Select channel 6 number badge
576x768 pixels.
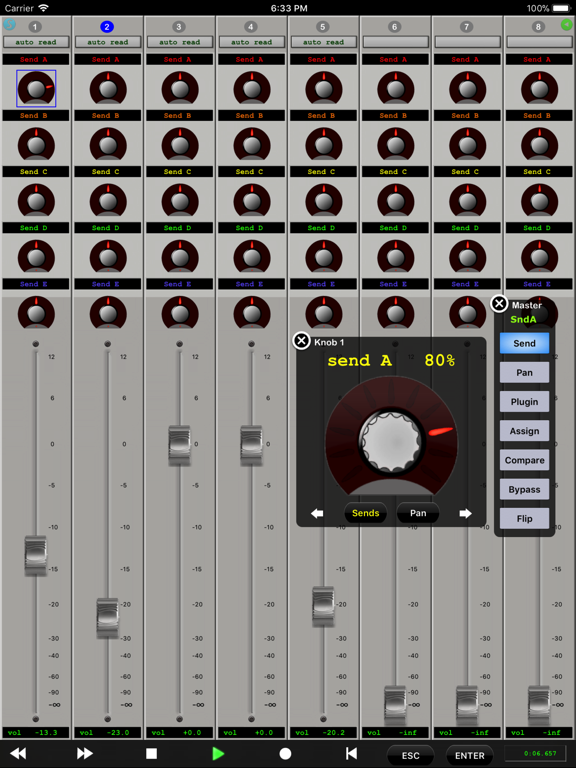[394, 26]
